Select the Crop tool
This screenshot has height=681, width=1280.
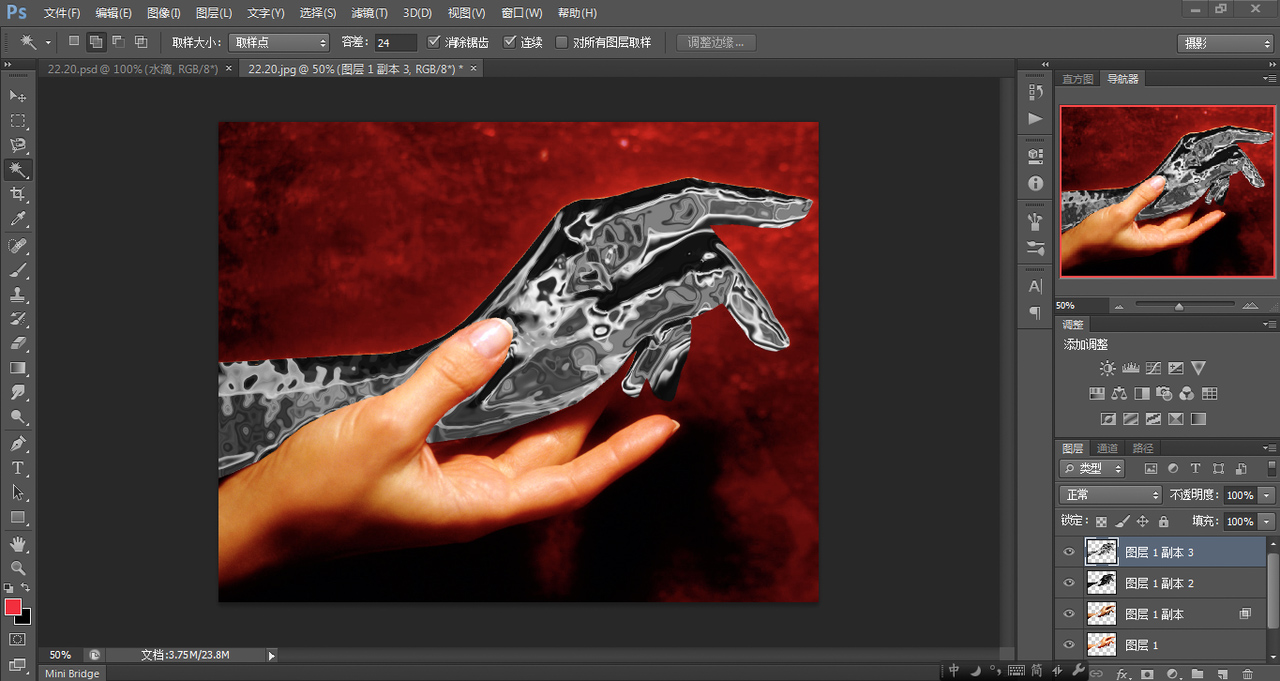point(18,194)
